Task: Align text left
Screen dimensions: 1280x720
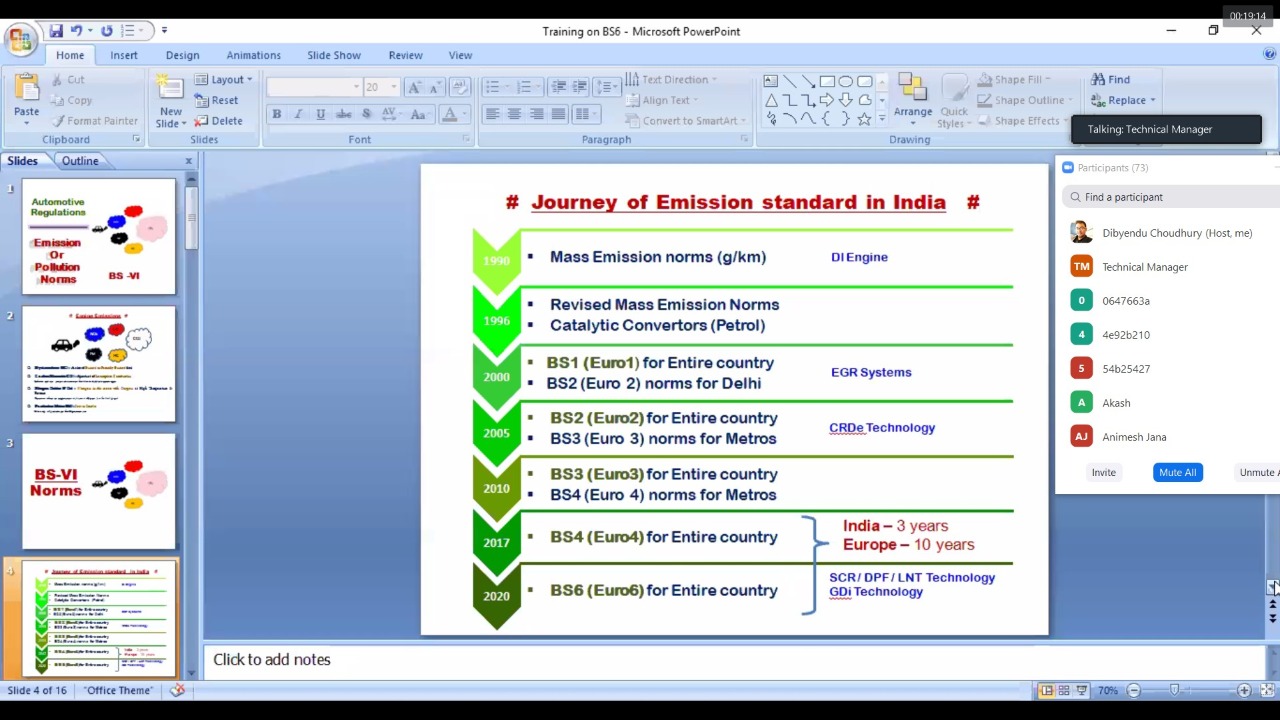Action: tap(492, 114)
